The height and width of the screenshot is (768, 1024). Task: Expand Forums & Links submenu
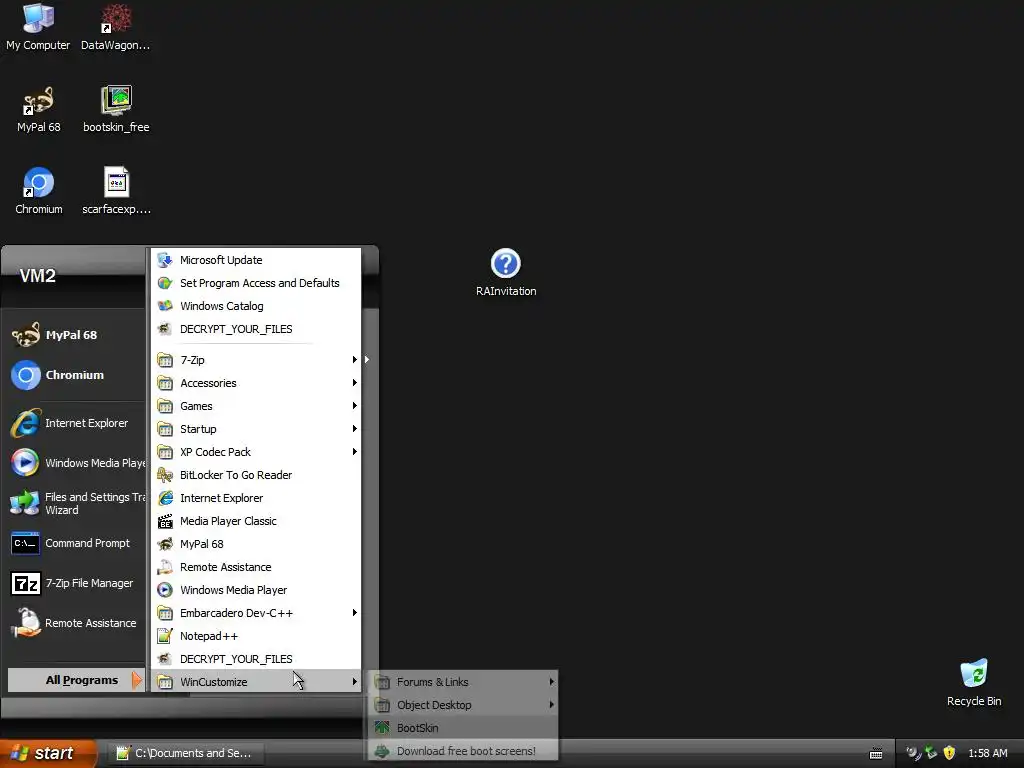pos(464,682)
